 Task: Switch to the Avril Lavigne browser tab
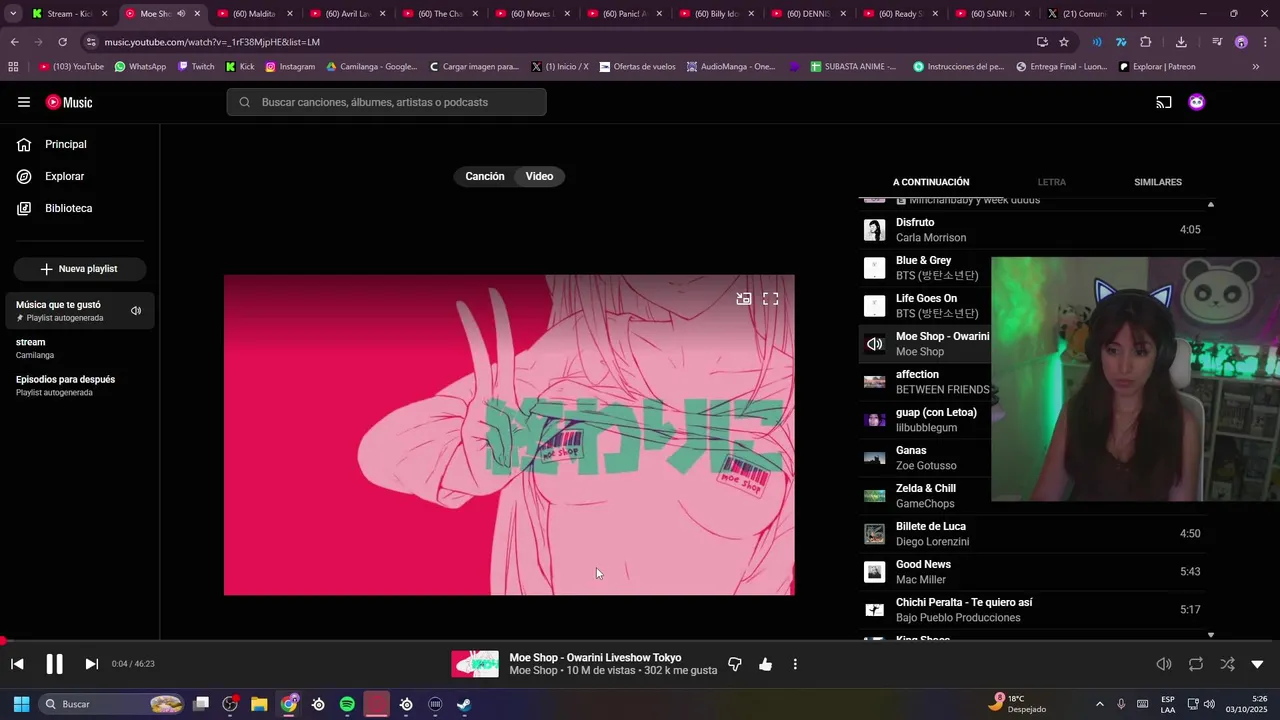coord(346,14)
